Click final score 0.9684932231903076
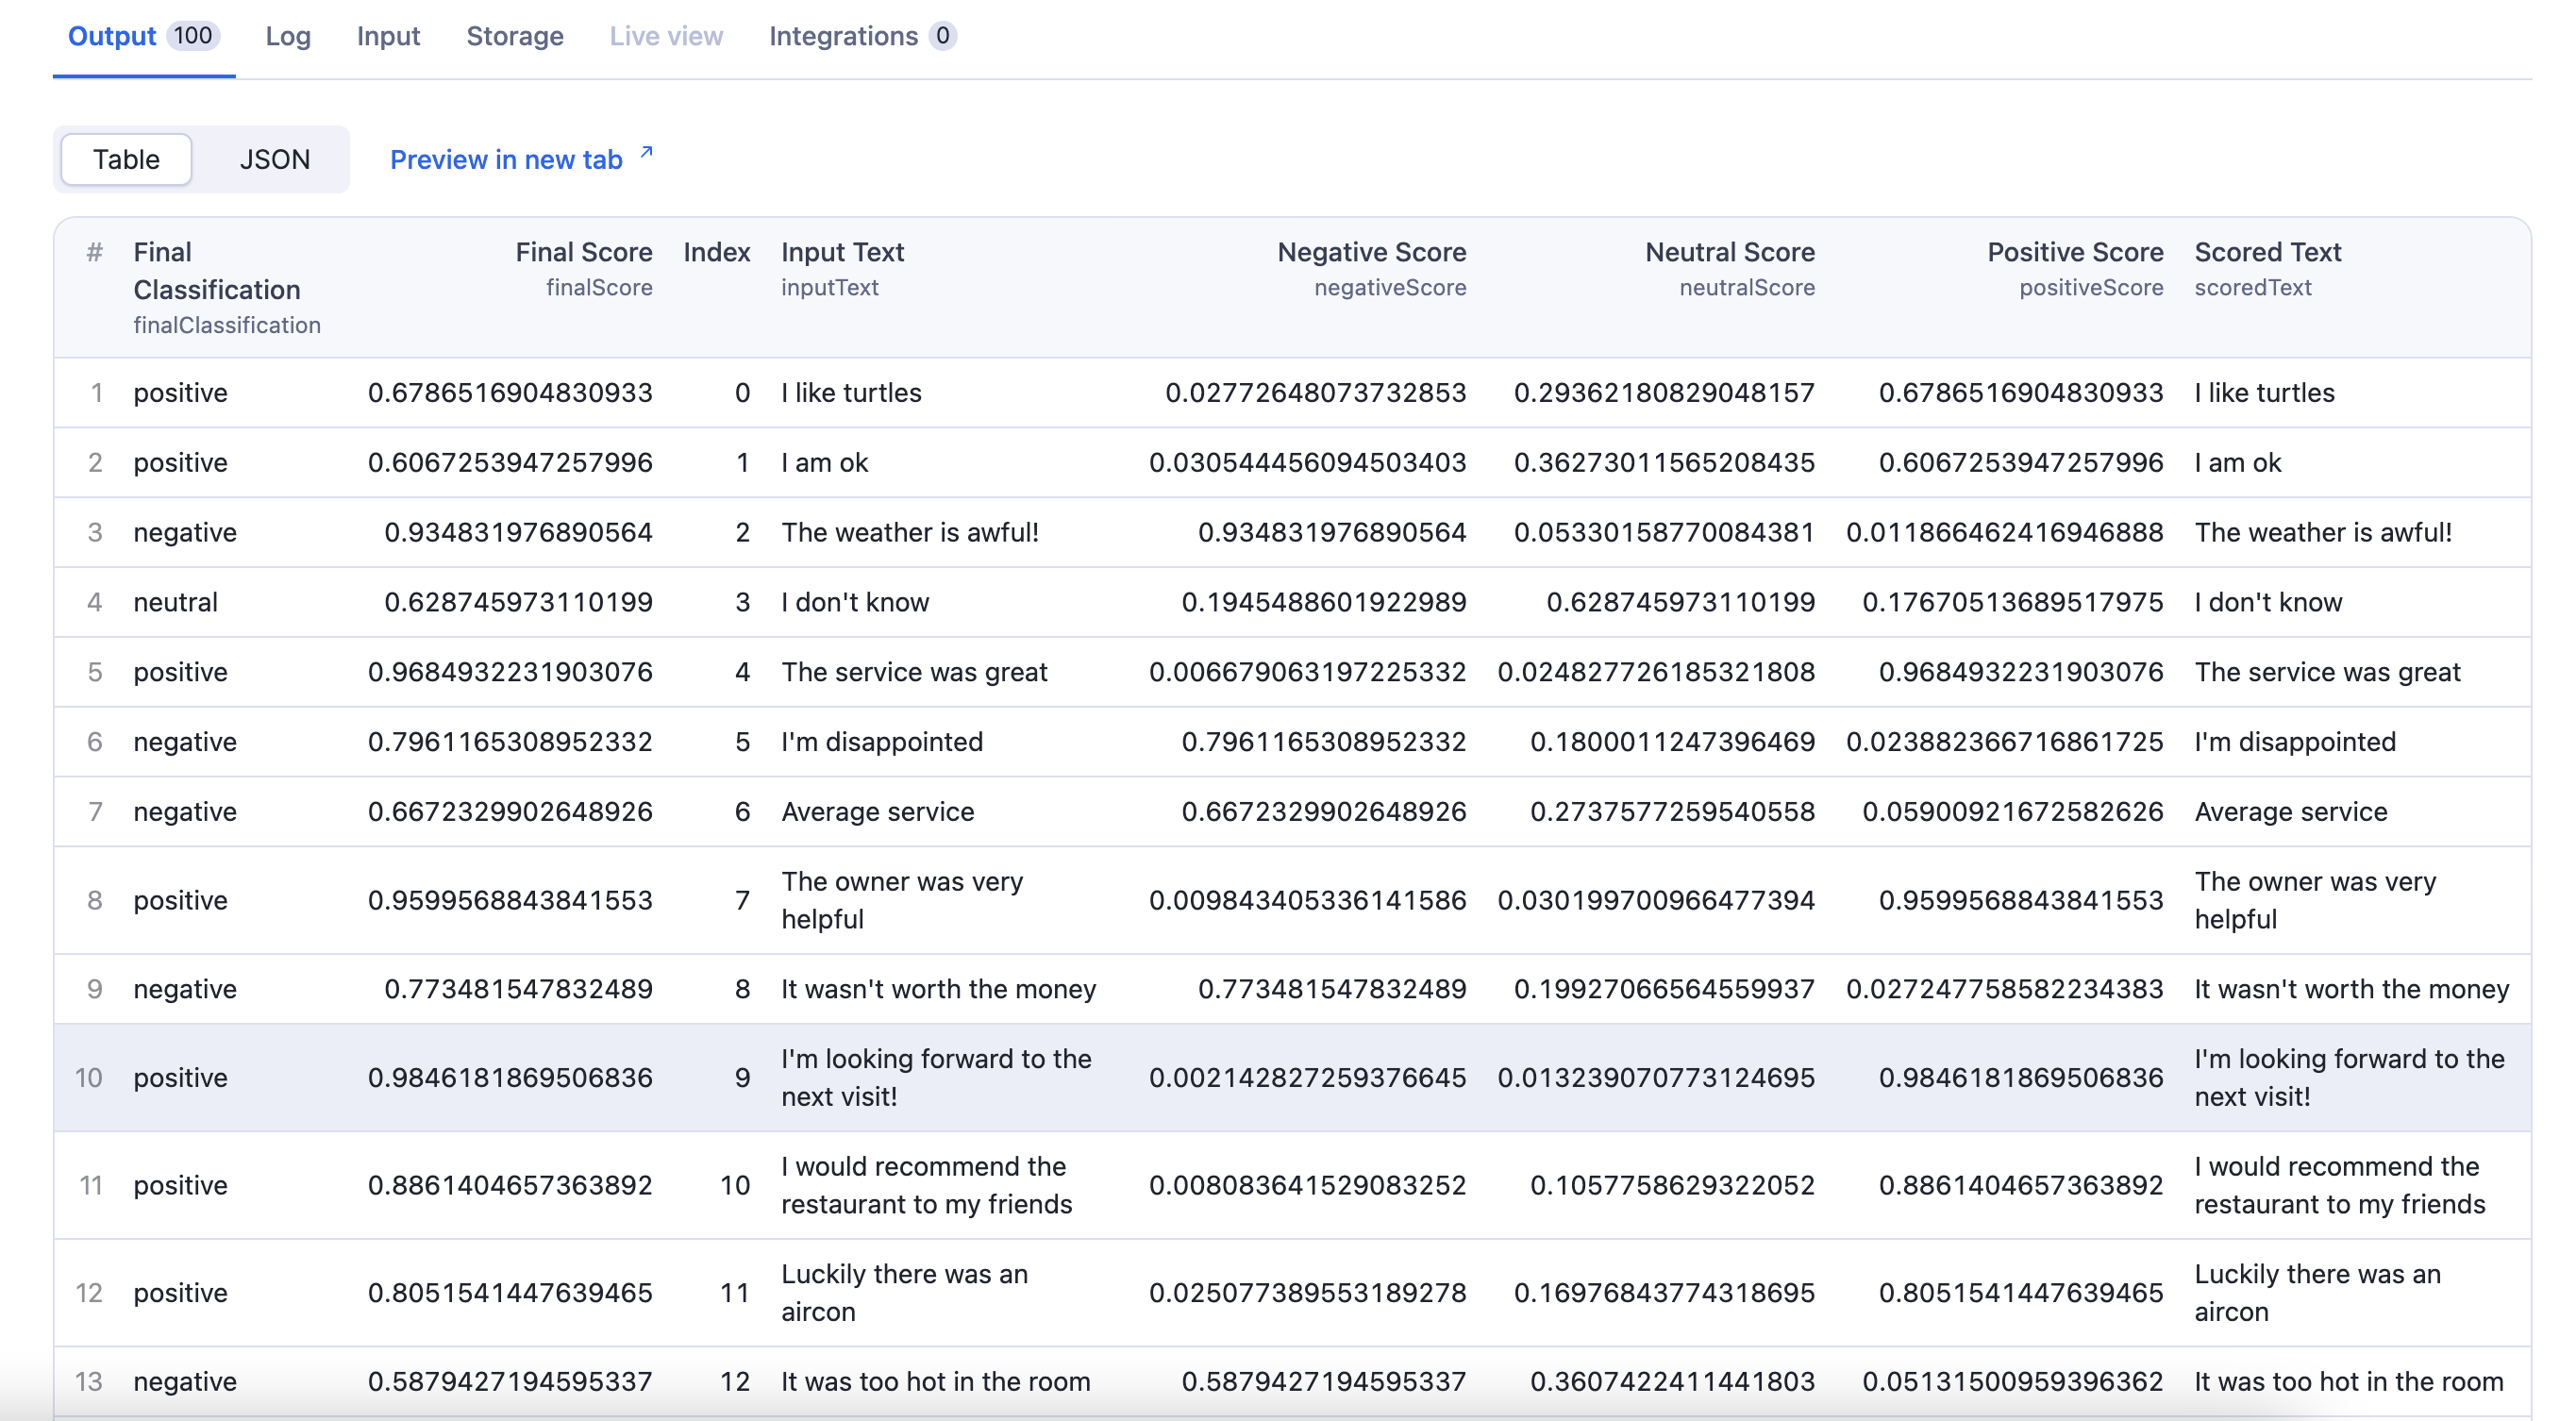The height and width of the screenshot is (1421, 2576). (510, 672)
